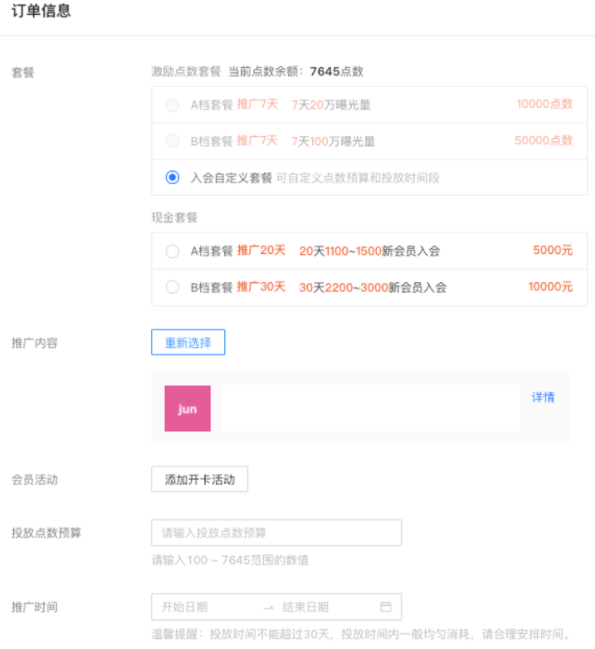Screen dimensions: 595x649
Task: Click the 添加开卡活动 button
Action: [x=199, y=479]
